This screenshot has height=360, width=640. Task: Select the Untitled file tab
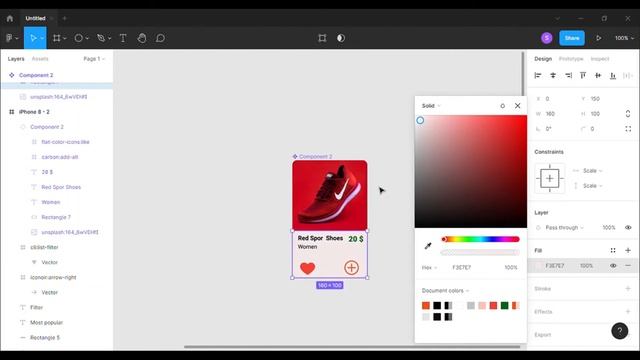point(36,18)
